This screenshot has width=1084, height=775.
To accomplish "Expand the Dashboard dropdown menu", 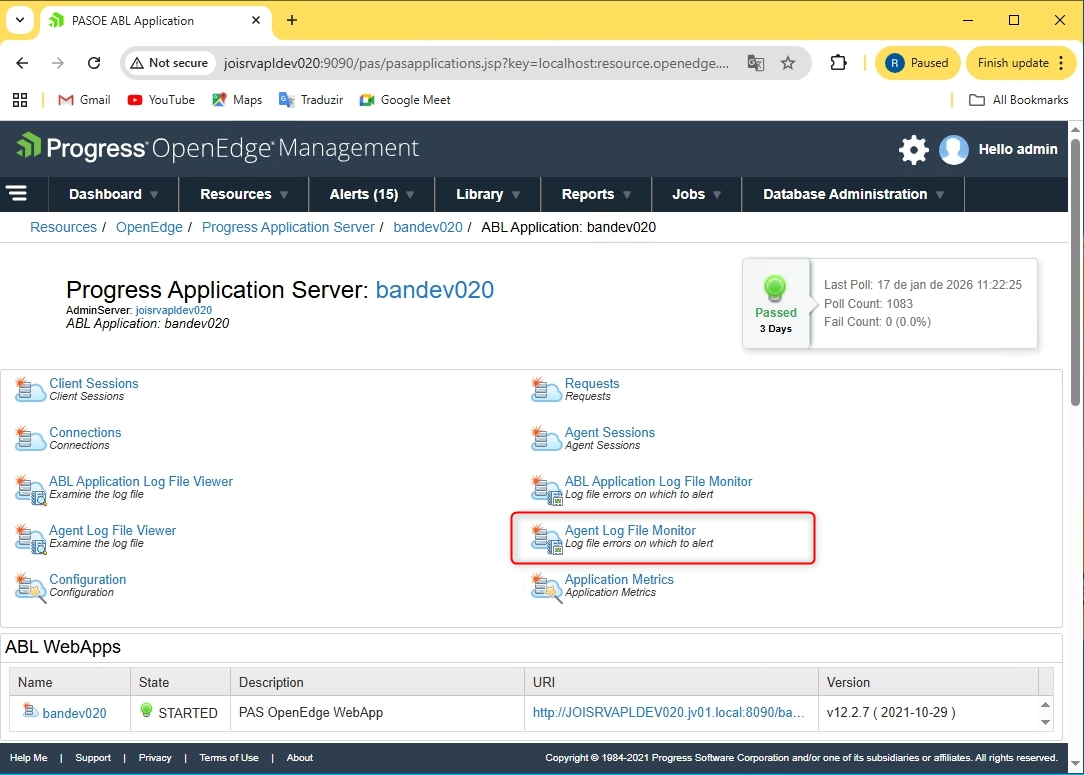I will click(114, 194).
